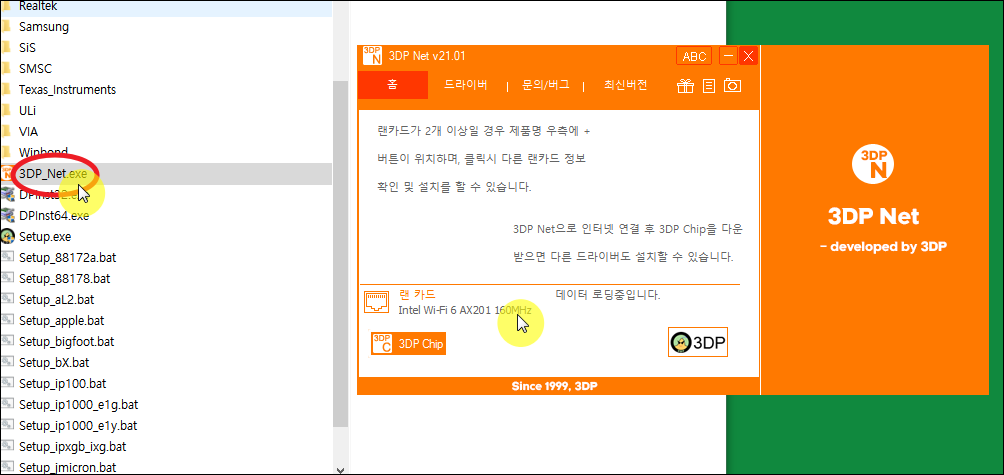This screenshot has height=475, width=1004.
Task: Select the Samsung folder icon
Action: (6, 27)
